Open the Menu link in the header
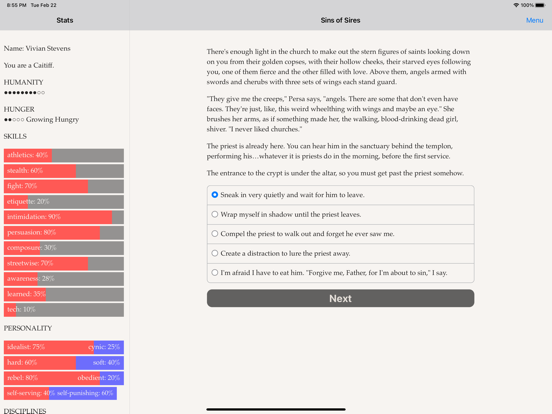Image resolution: width=552 pixels, height=414 pixels. tap(534, 20)
